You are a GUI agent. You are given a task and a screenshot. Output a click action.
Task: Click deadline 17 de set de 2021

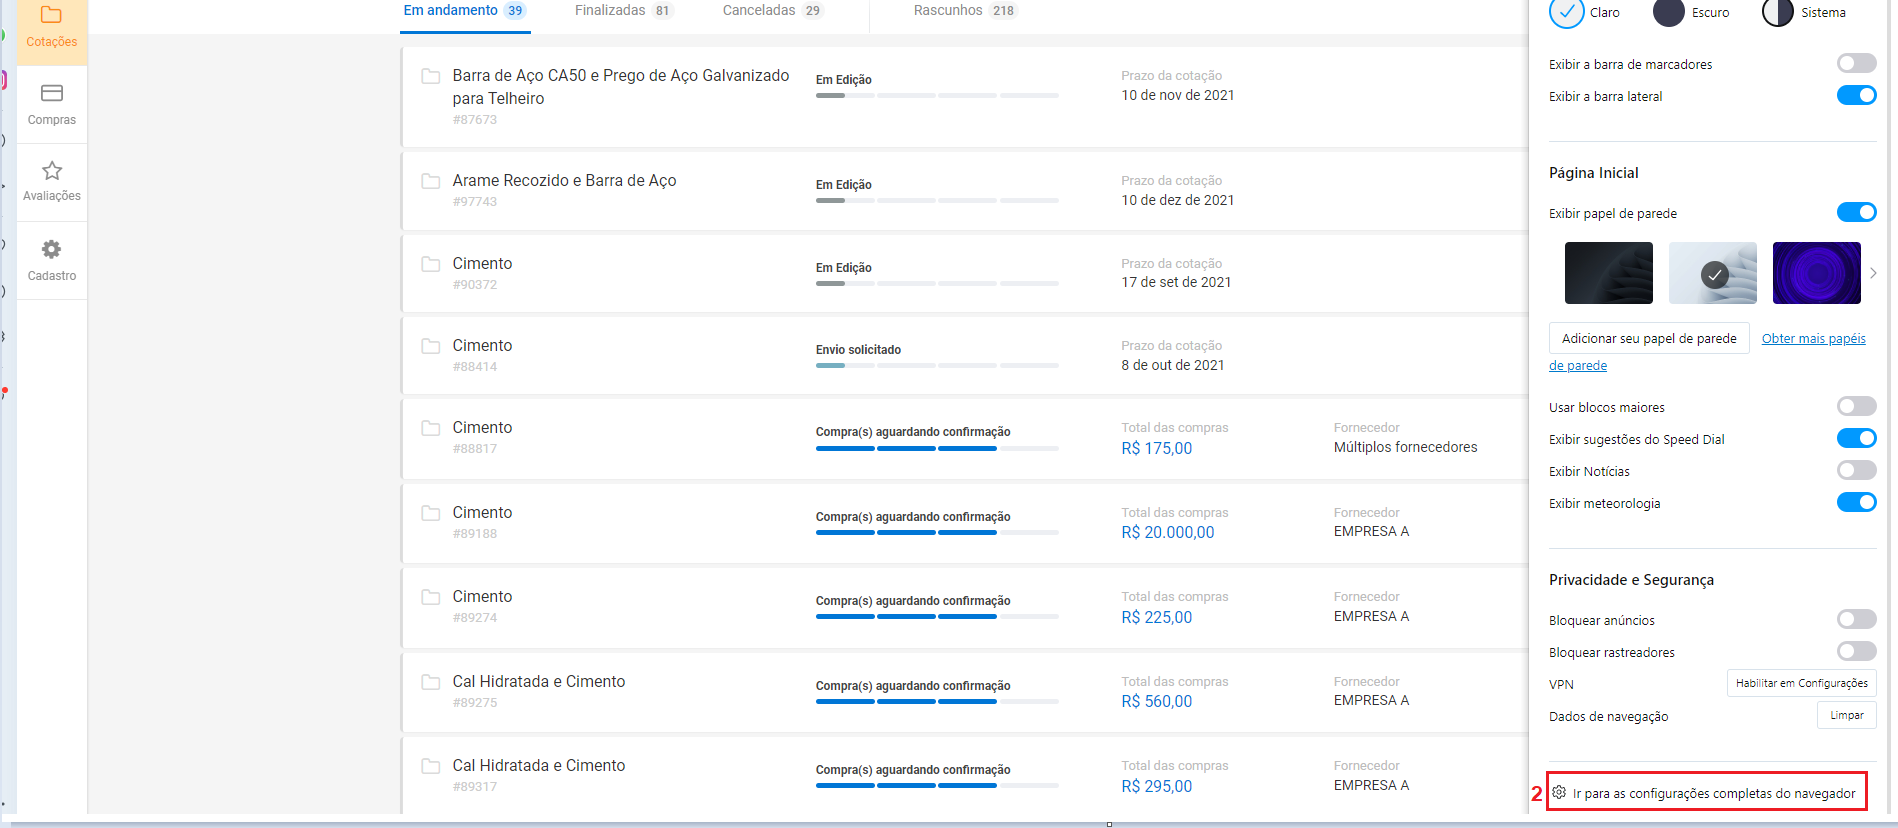[x=1176, y=282]
